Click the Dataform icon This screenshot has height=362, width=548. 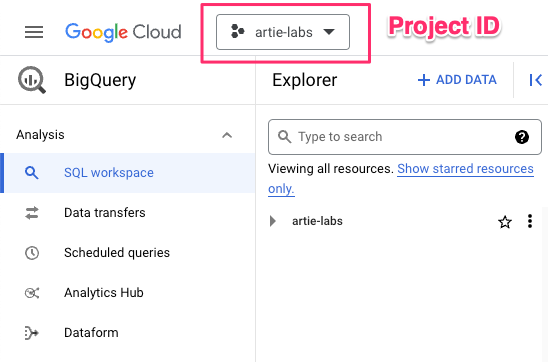pyautogui.click(x=31, y=333)
